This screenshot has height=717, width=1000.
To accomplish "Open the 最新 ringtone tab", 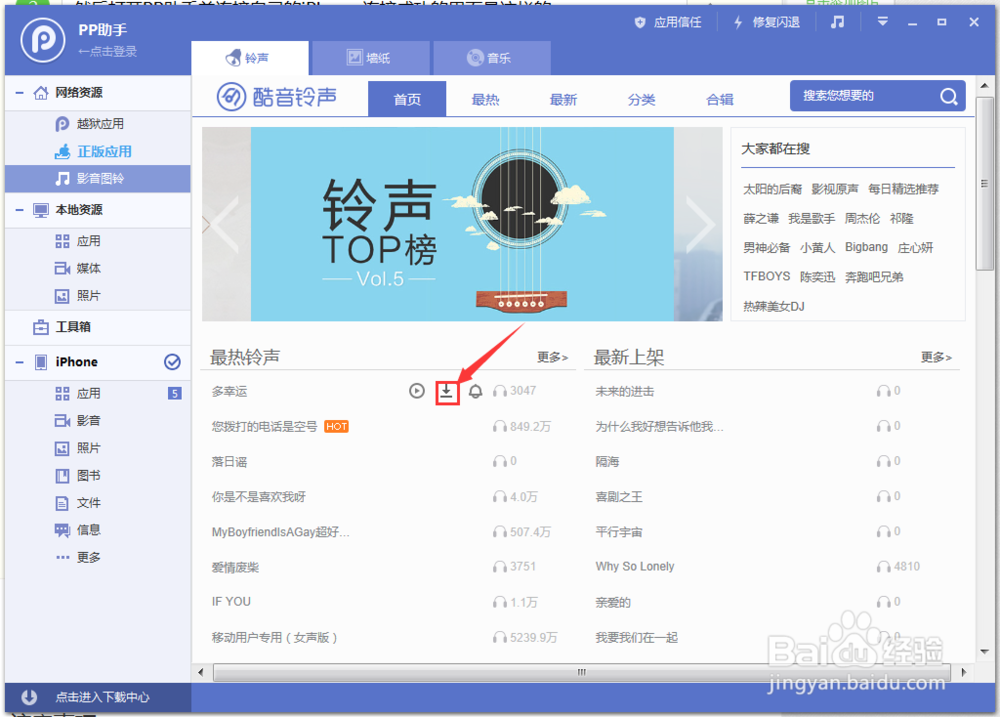I will click(x=563, y=99).
